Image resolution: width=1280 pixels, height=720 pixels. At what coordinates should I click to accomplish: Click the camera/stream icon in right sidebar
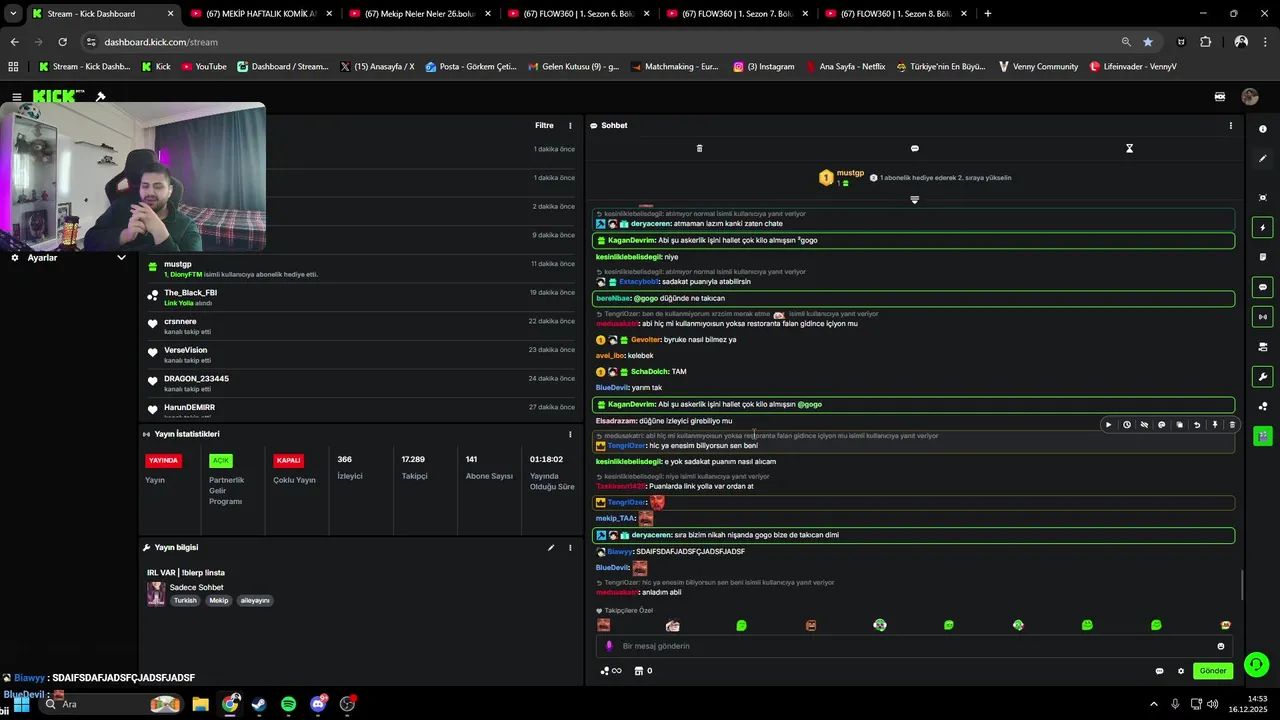(1263, 347)
